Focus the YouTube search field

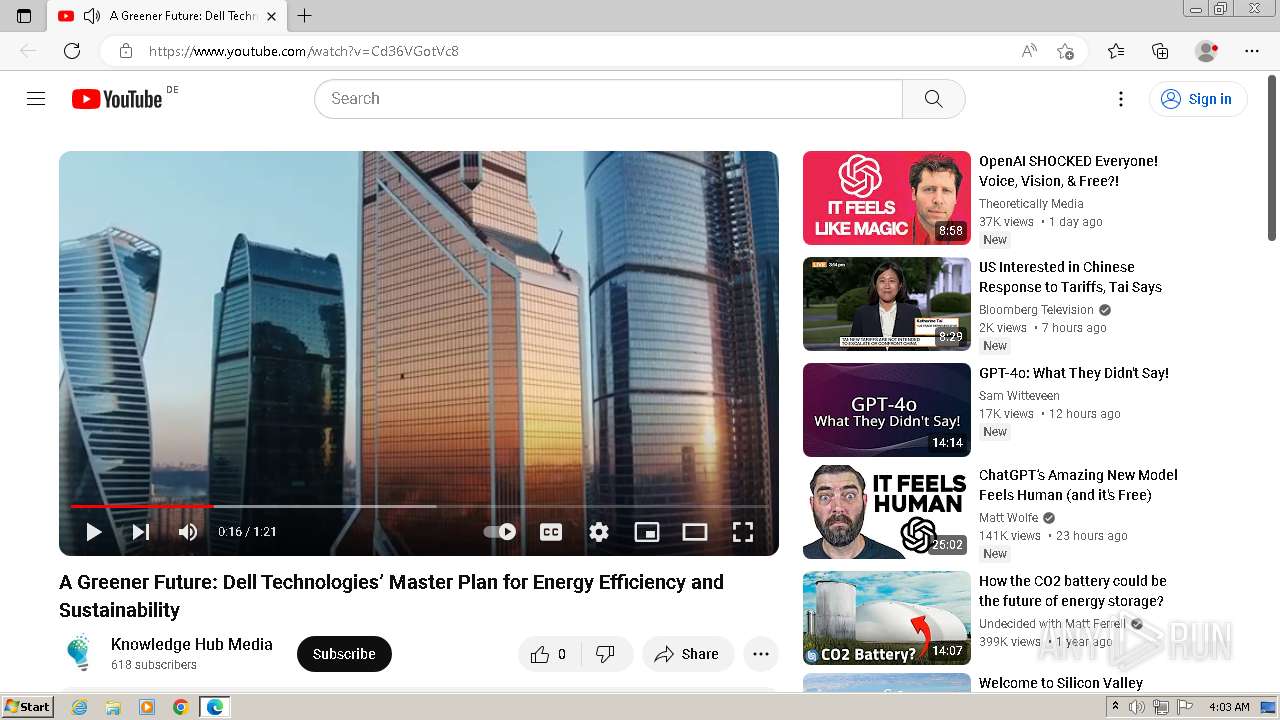click(608, 99)
